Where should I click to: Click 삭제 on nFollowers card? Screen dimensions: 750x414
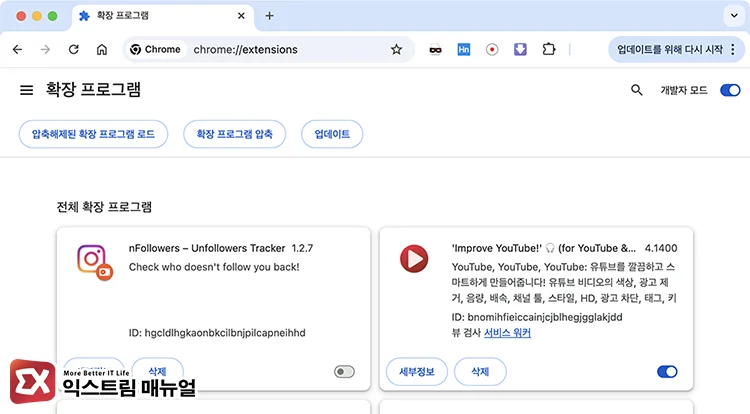[x=157, y=370]
